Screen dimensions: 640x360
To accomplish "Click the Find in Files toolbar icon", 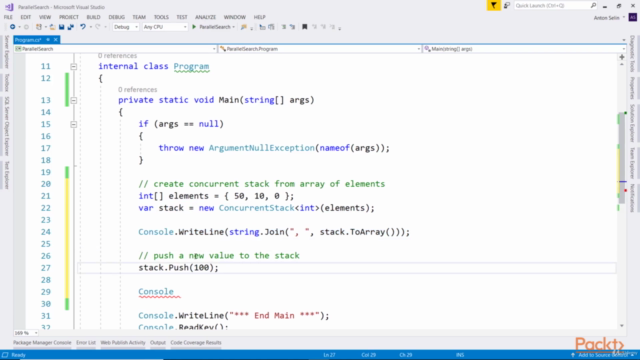I will 244,27.
